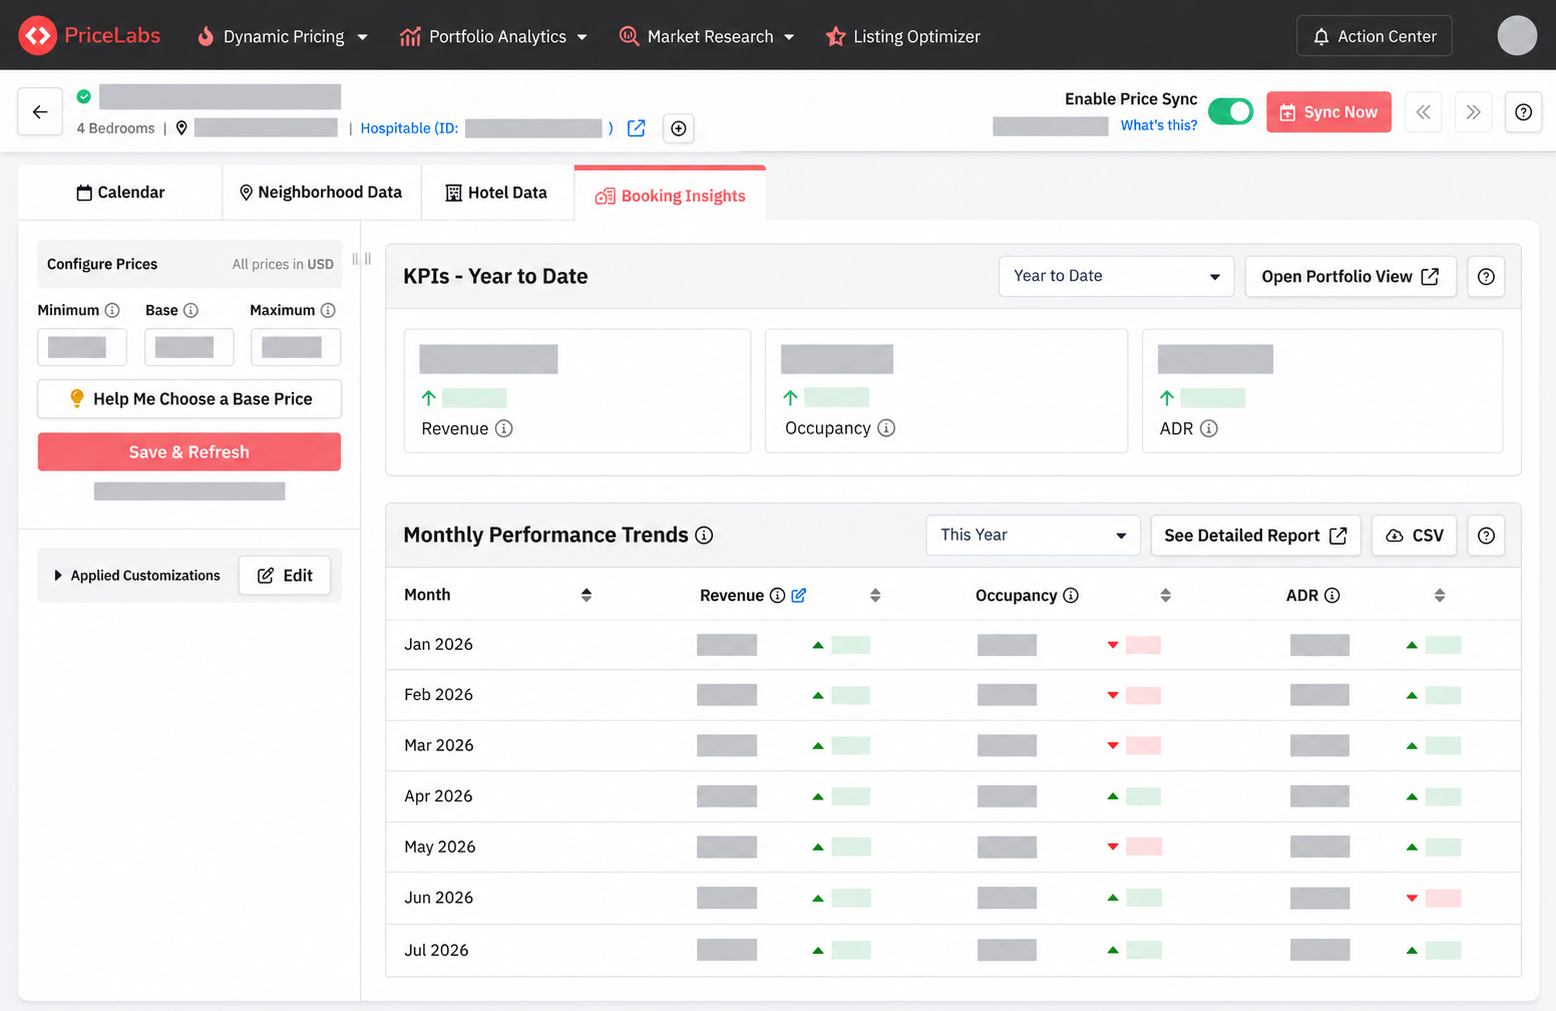Click the PriceLabs logo
The width and height of the screenshot is (1556, 1011).
(x=89, y=36)
